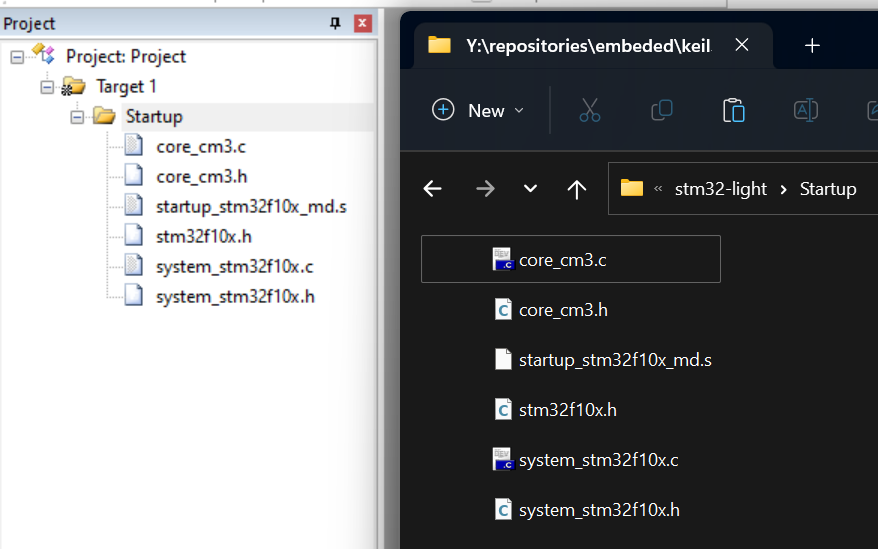This screenshot has height=549, width=878.
Task: Go forward in File Explorer
Action: point(485,189)
